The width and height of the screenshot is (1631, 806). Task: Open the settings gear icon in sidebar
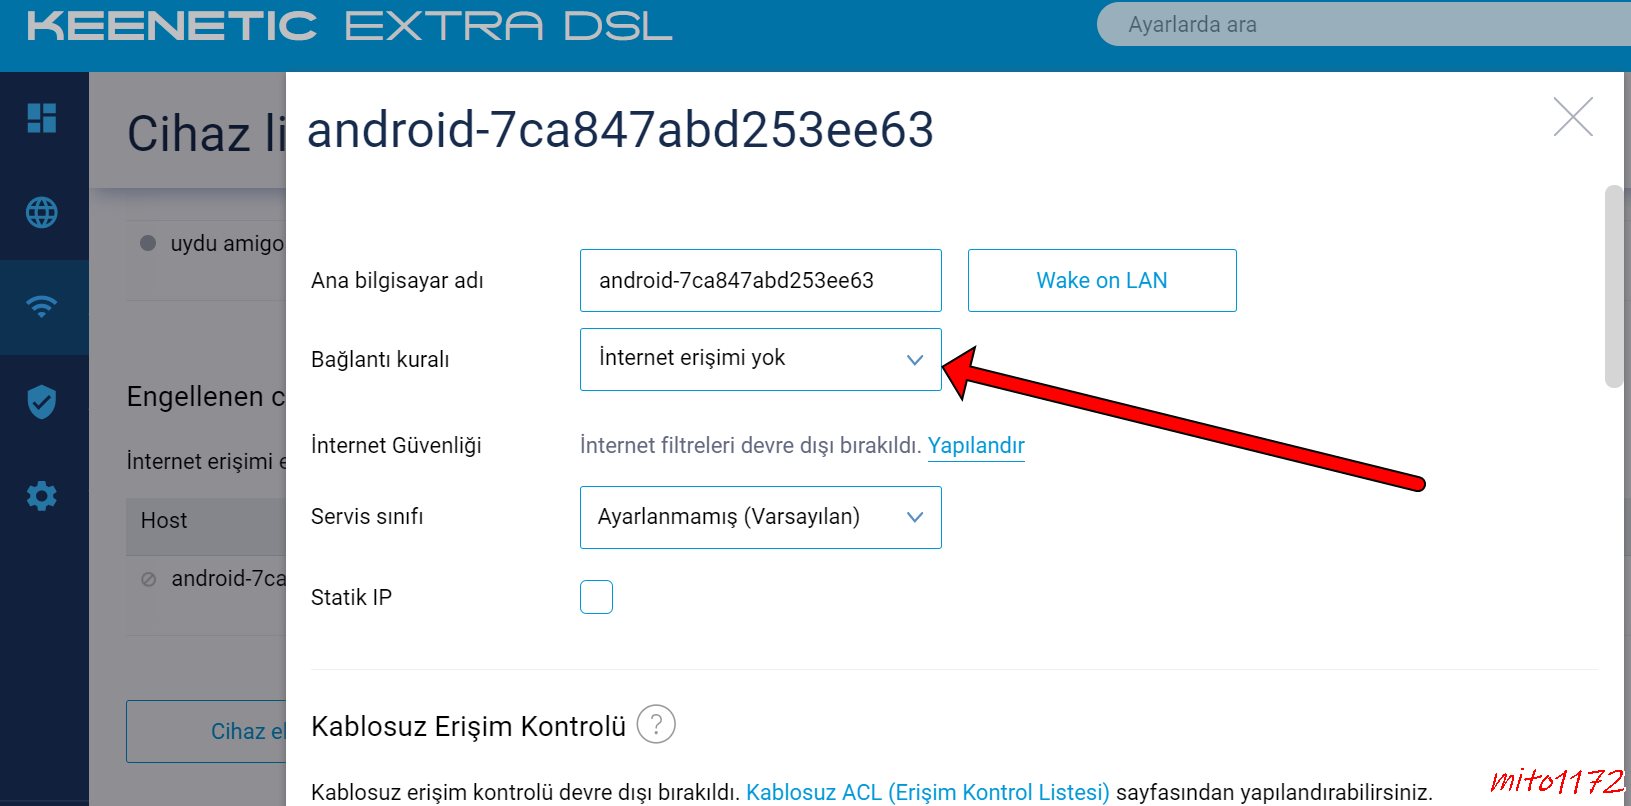point(42,495)
